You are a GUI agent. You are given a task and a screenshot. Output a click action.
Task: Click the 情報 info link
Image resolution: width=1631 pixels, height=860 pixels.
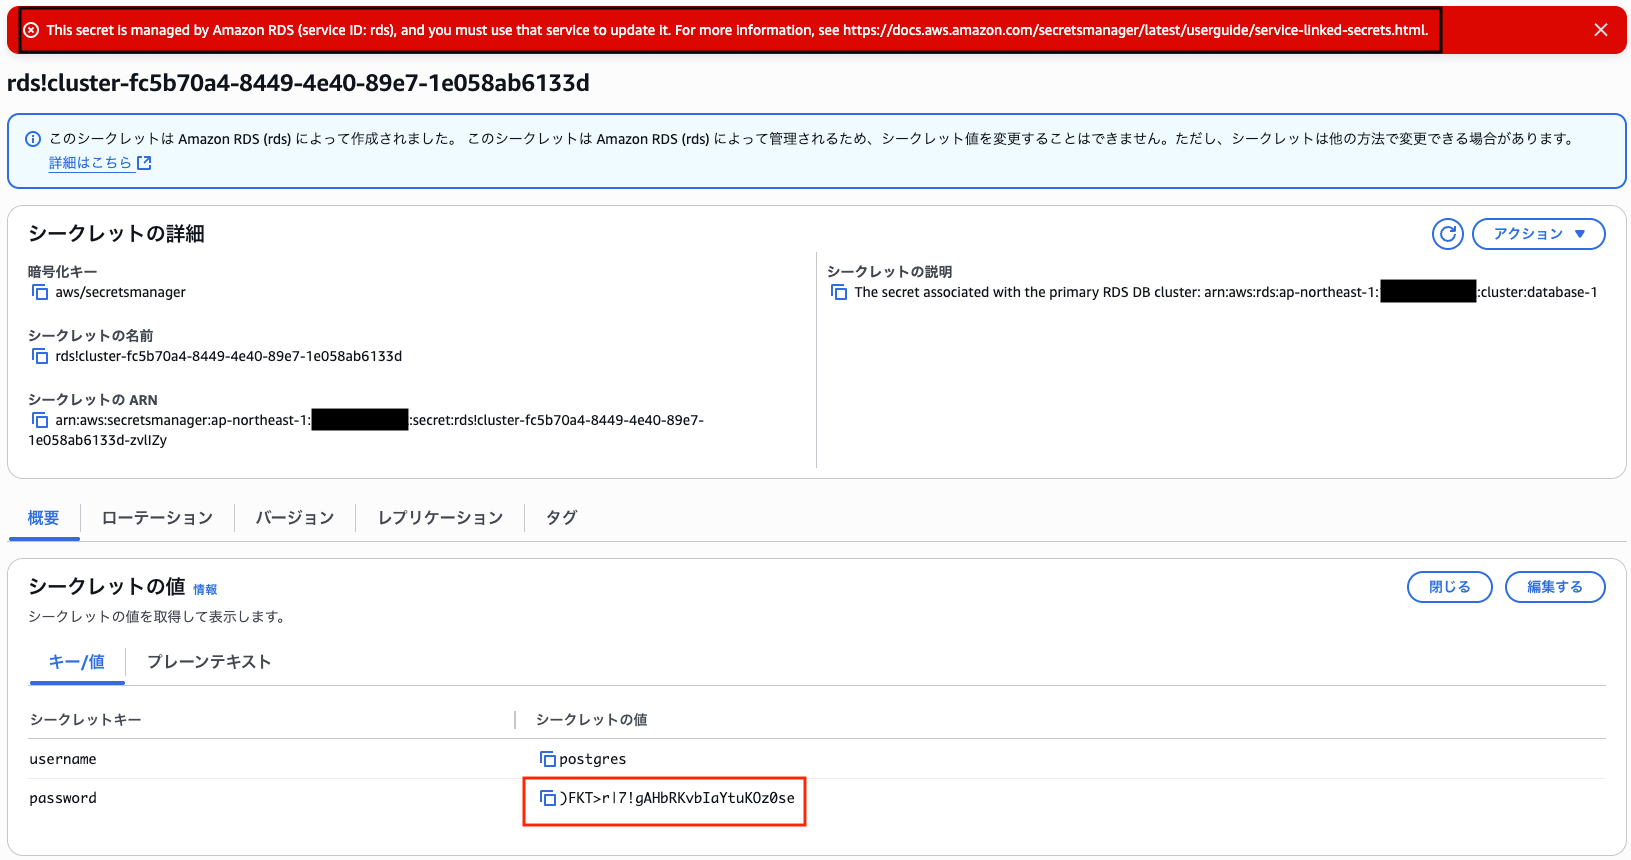click(x=205, y=590)
